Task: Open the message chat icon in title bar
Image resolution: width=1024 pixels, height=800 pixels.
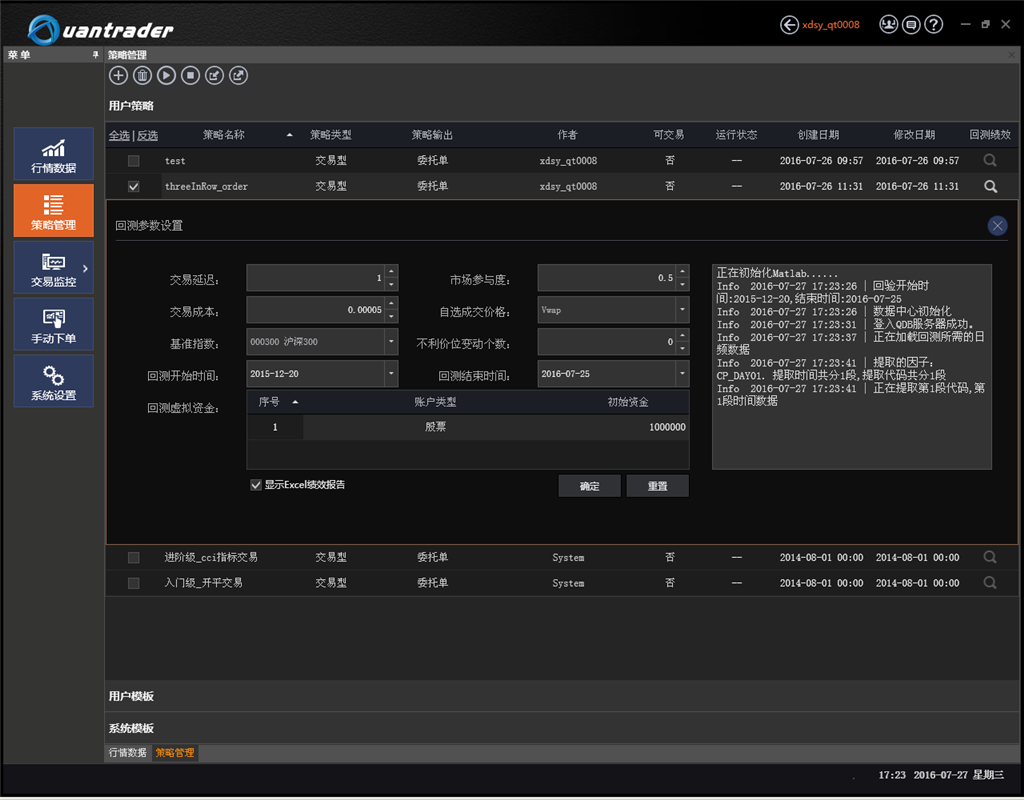Action: tap(910, 25)
